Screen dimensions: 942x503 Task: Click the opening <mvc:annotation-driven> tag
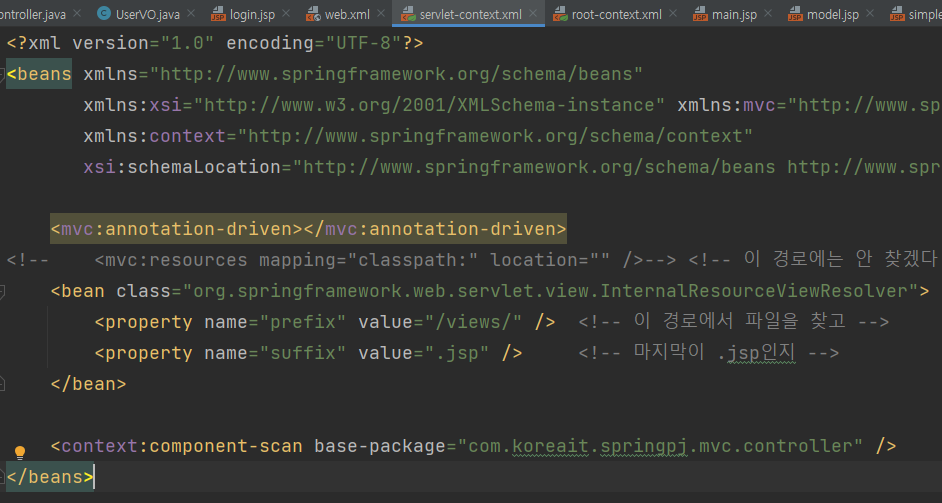point(177,229)
